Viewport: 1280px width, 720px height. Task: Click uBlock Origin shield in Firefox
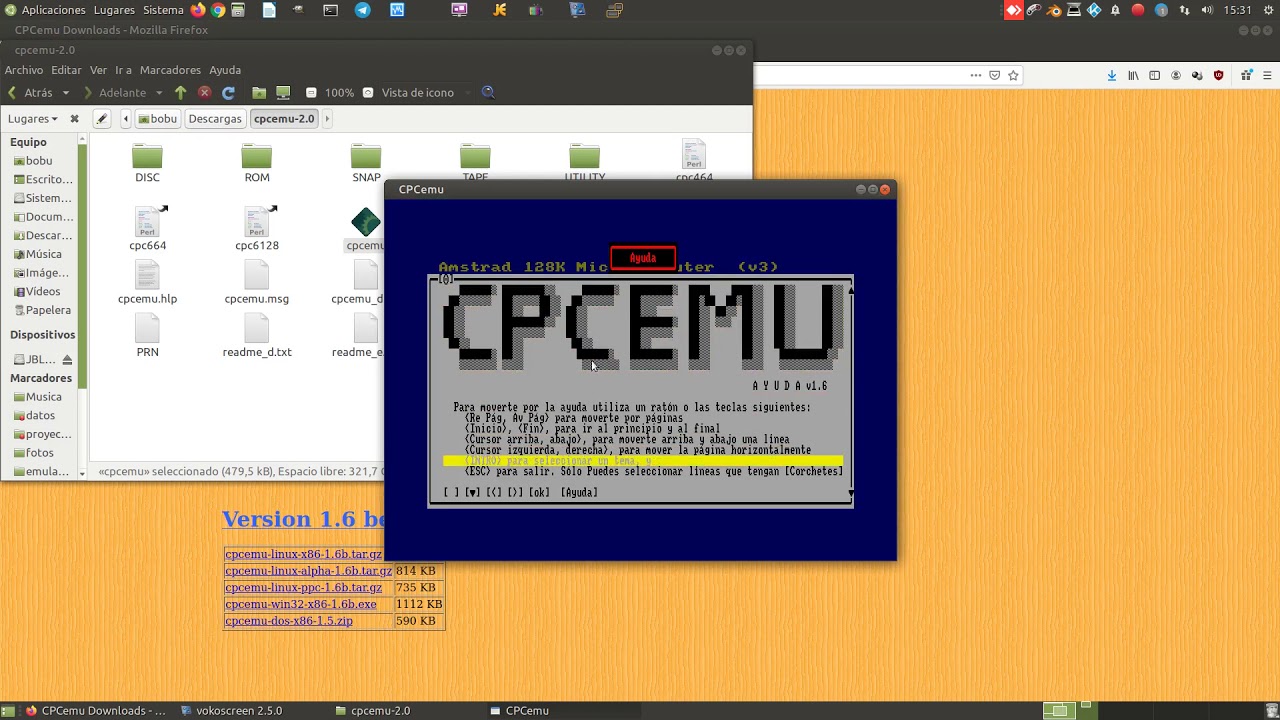(x=1218, y=75)
